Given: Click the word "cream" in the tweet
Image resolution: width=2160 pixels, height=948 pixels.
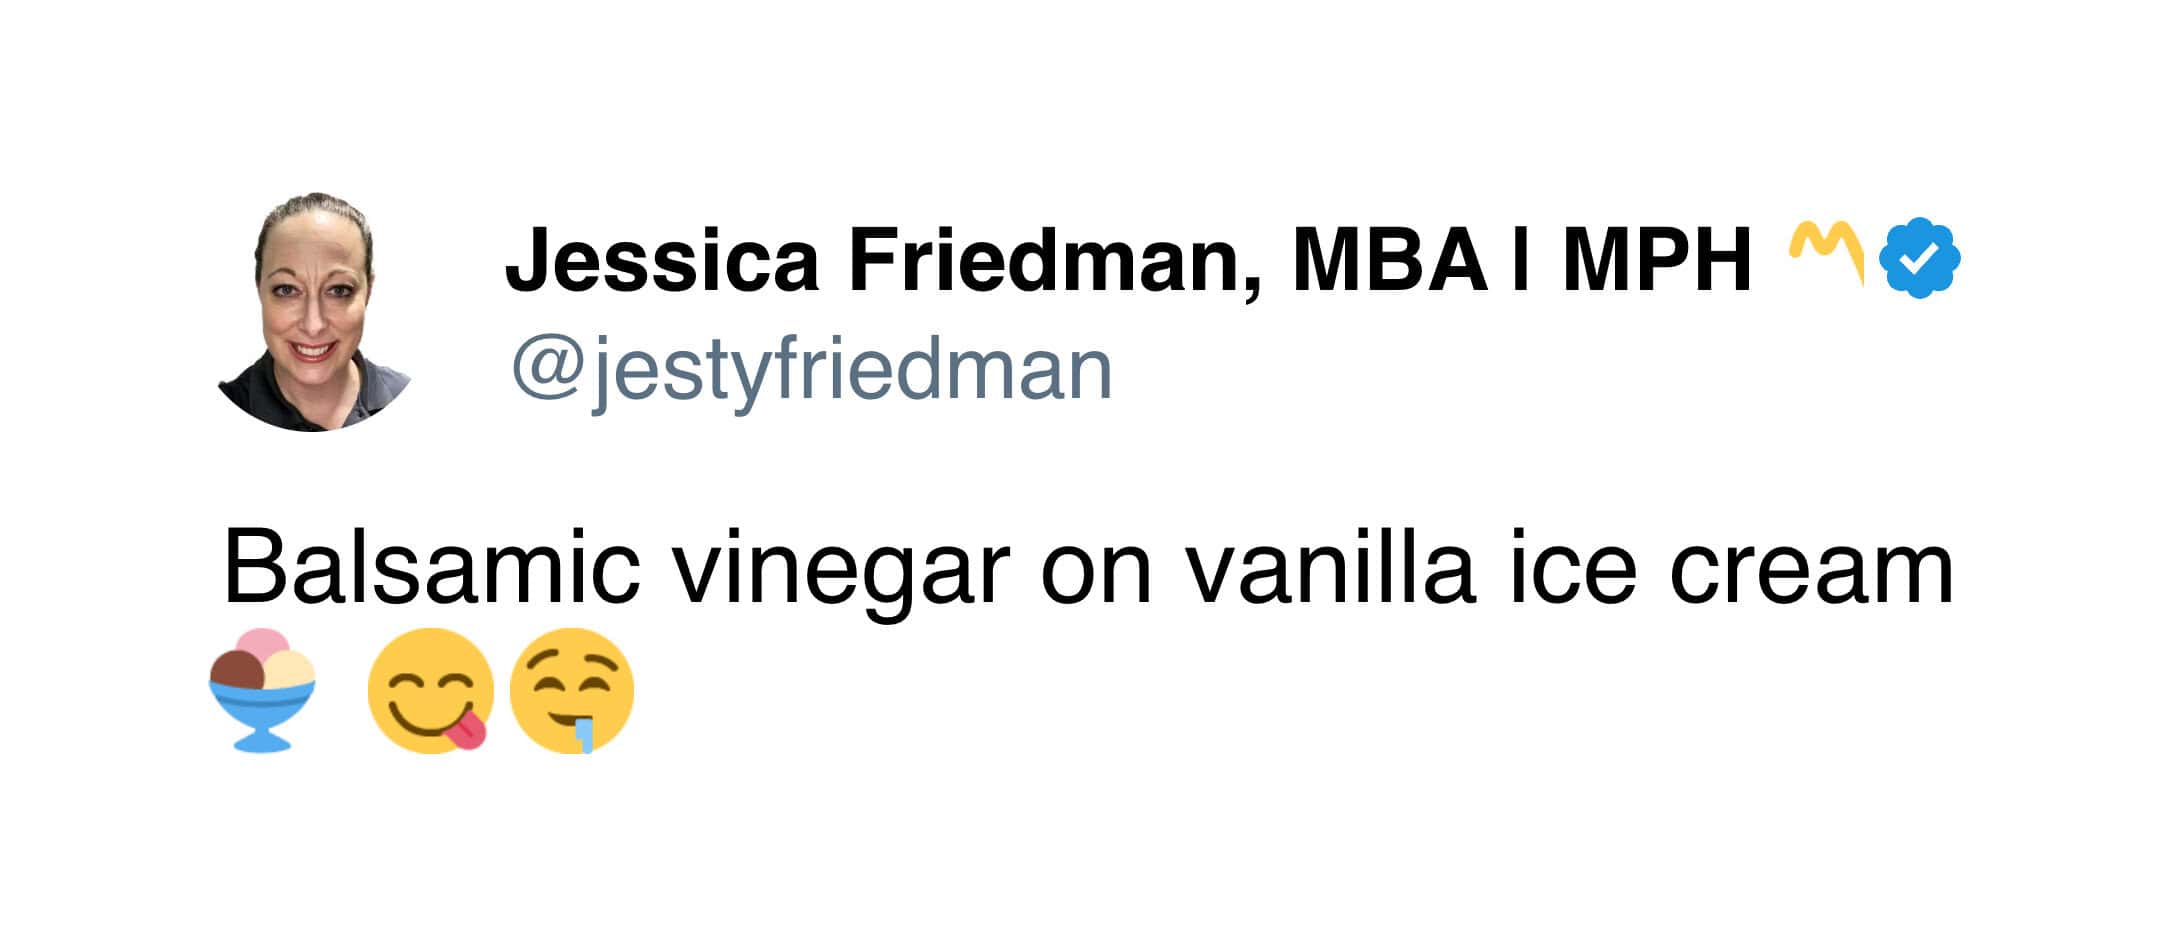Looking at the screenshot, I should (x=1812, y=569).
